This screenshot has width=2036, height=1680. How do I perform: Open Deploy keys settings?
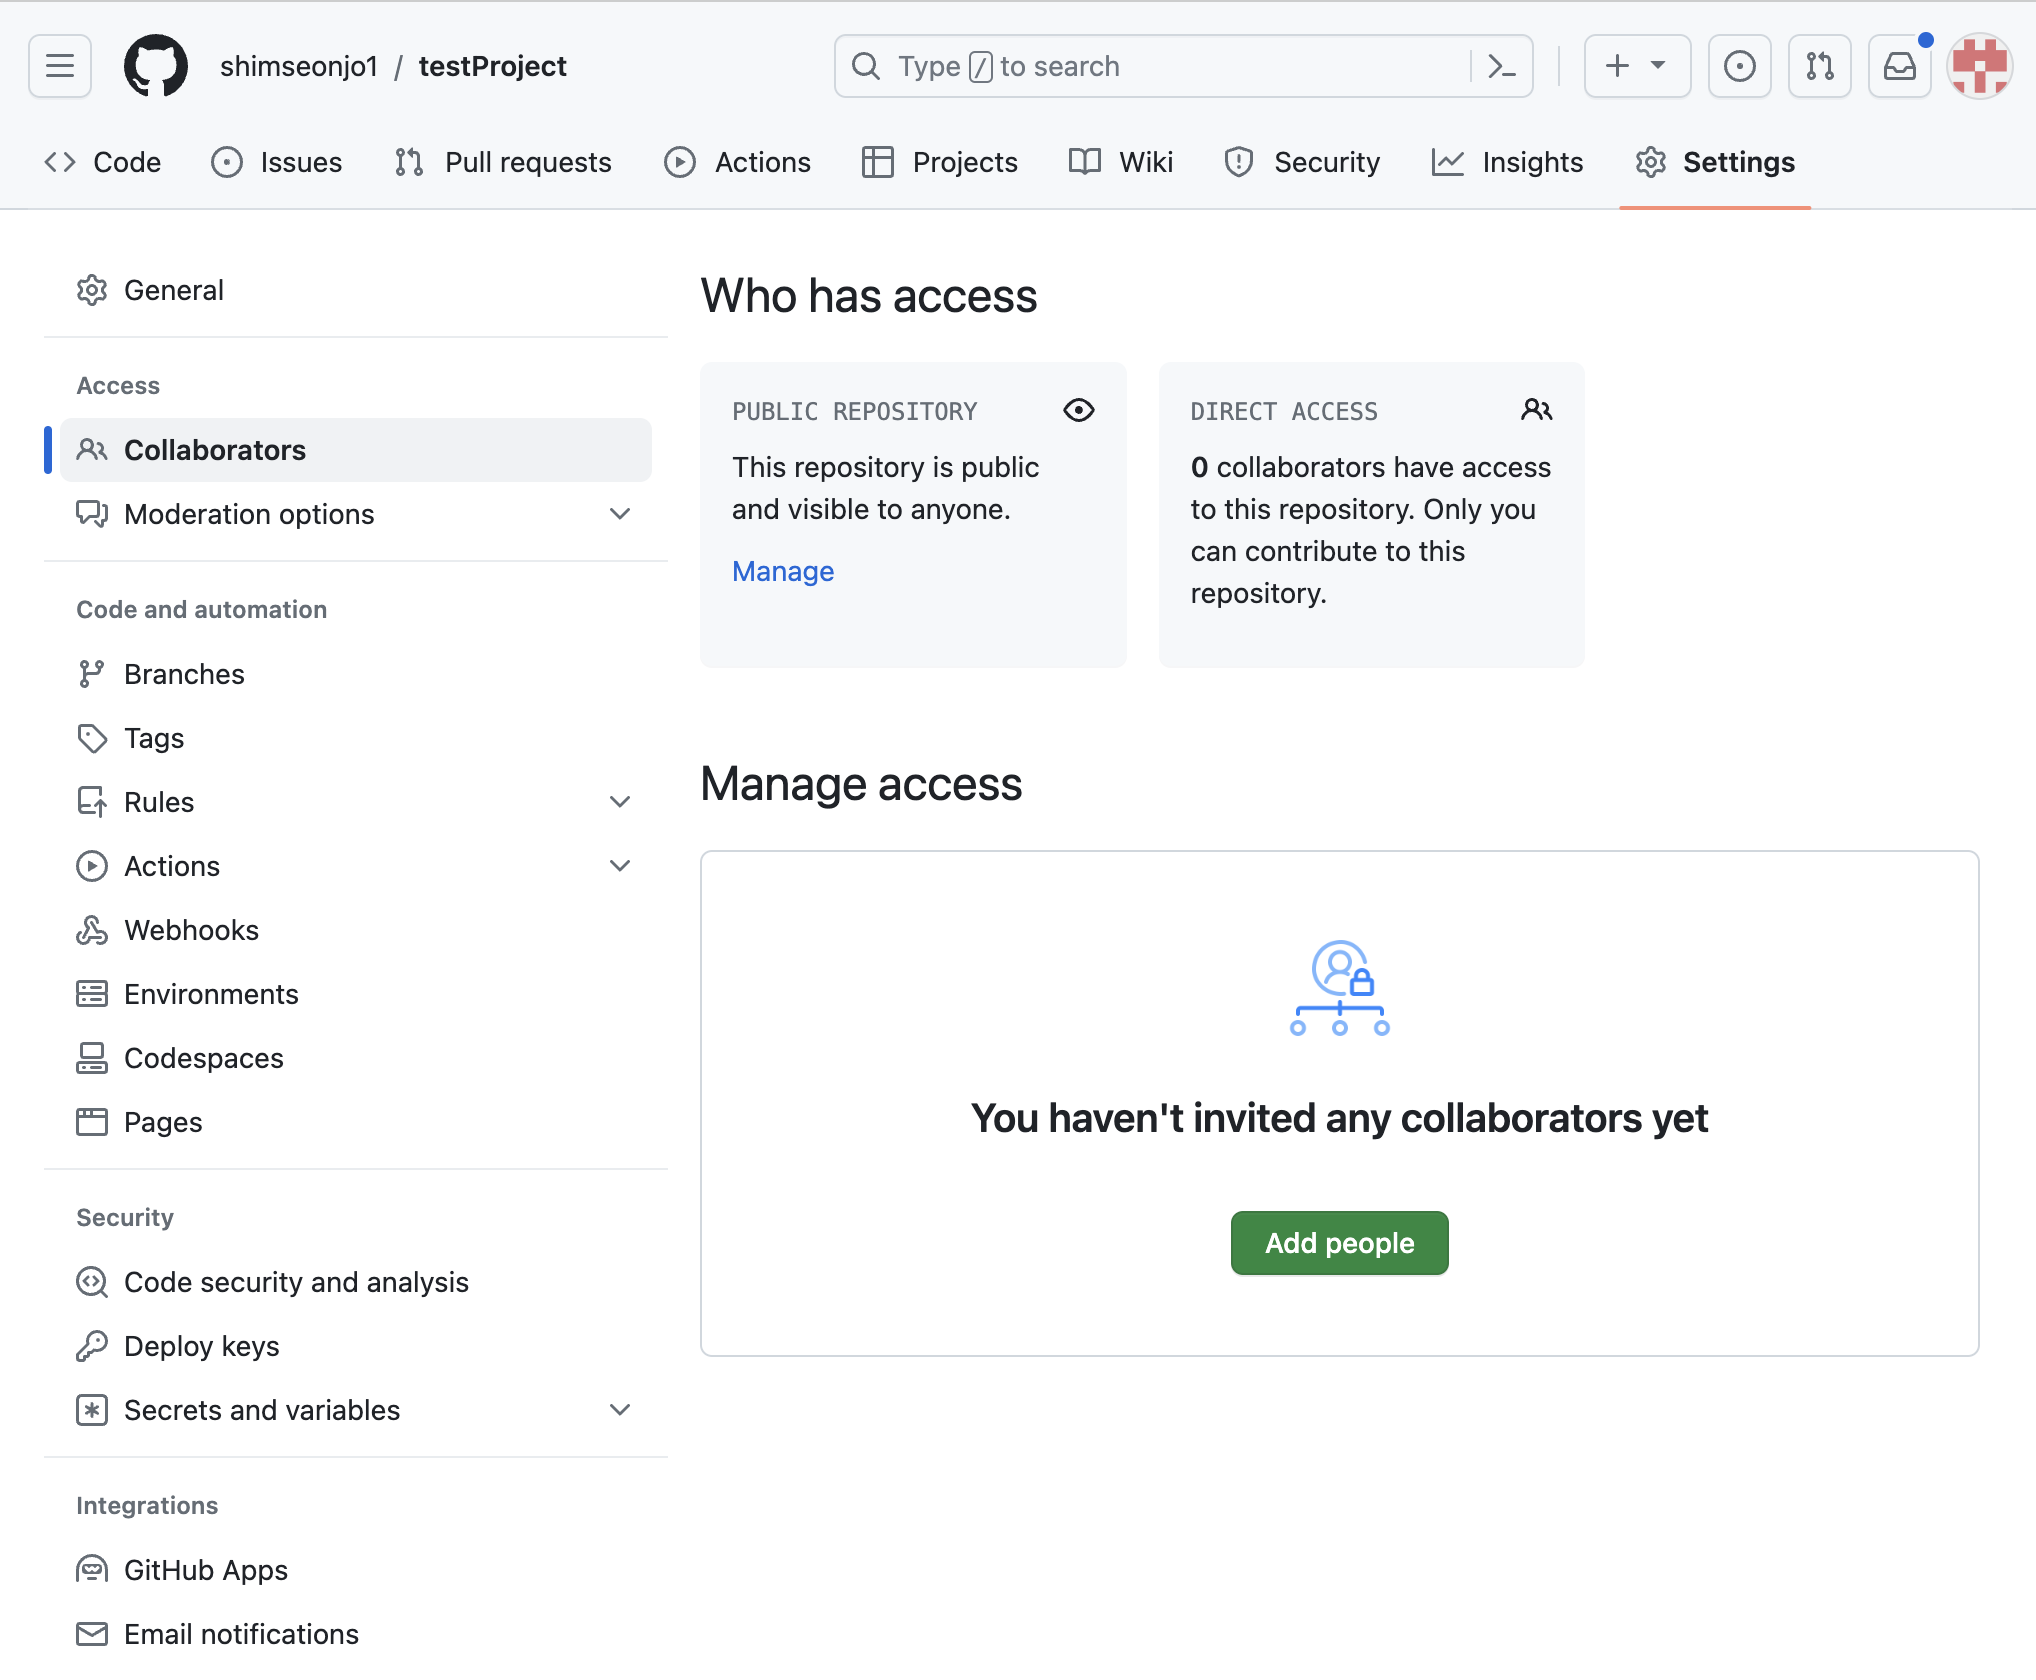(201, 1346)
